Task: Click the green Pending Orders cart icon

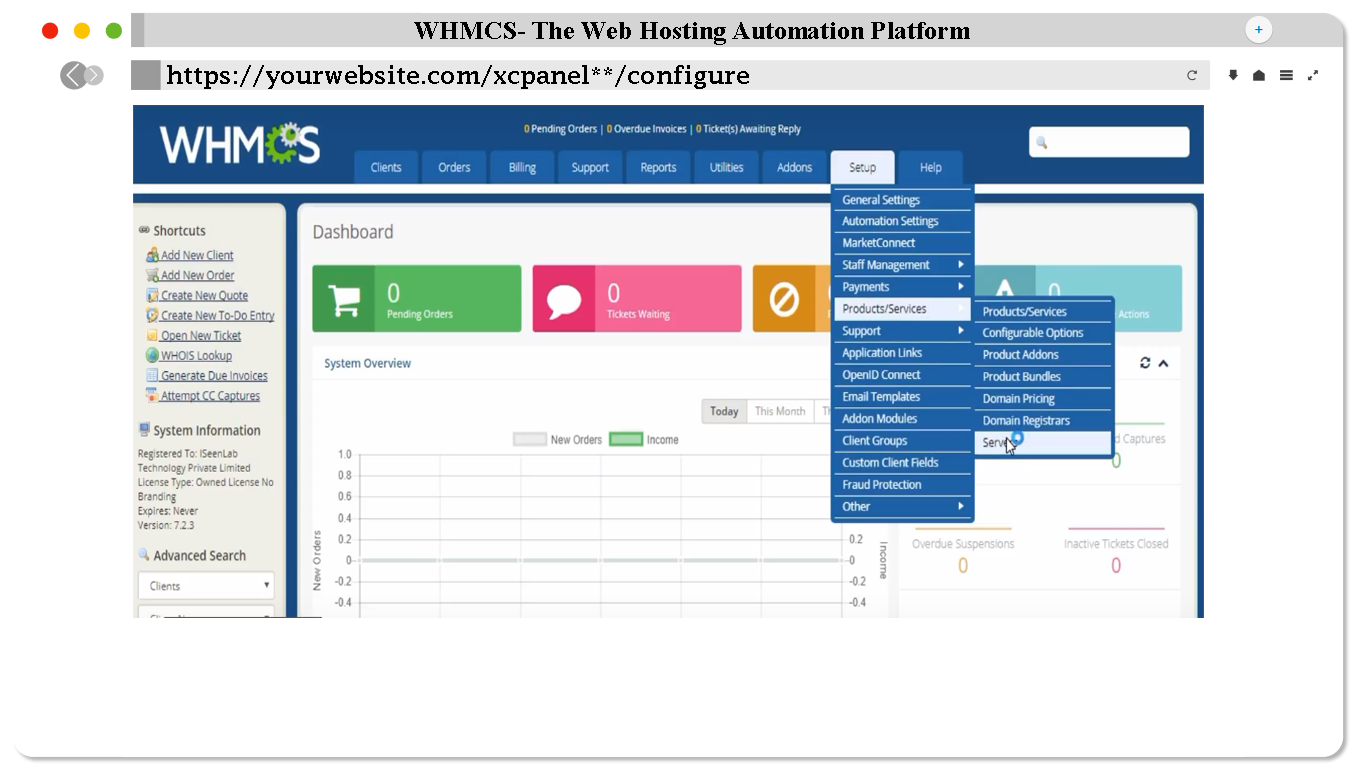Action: 344,299
